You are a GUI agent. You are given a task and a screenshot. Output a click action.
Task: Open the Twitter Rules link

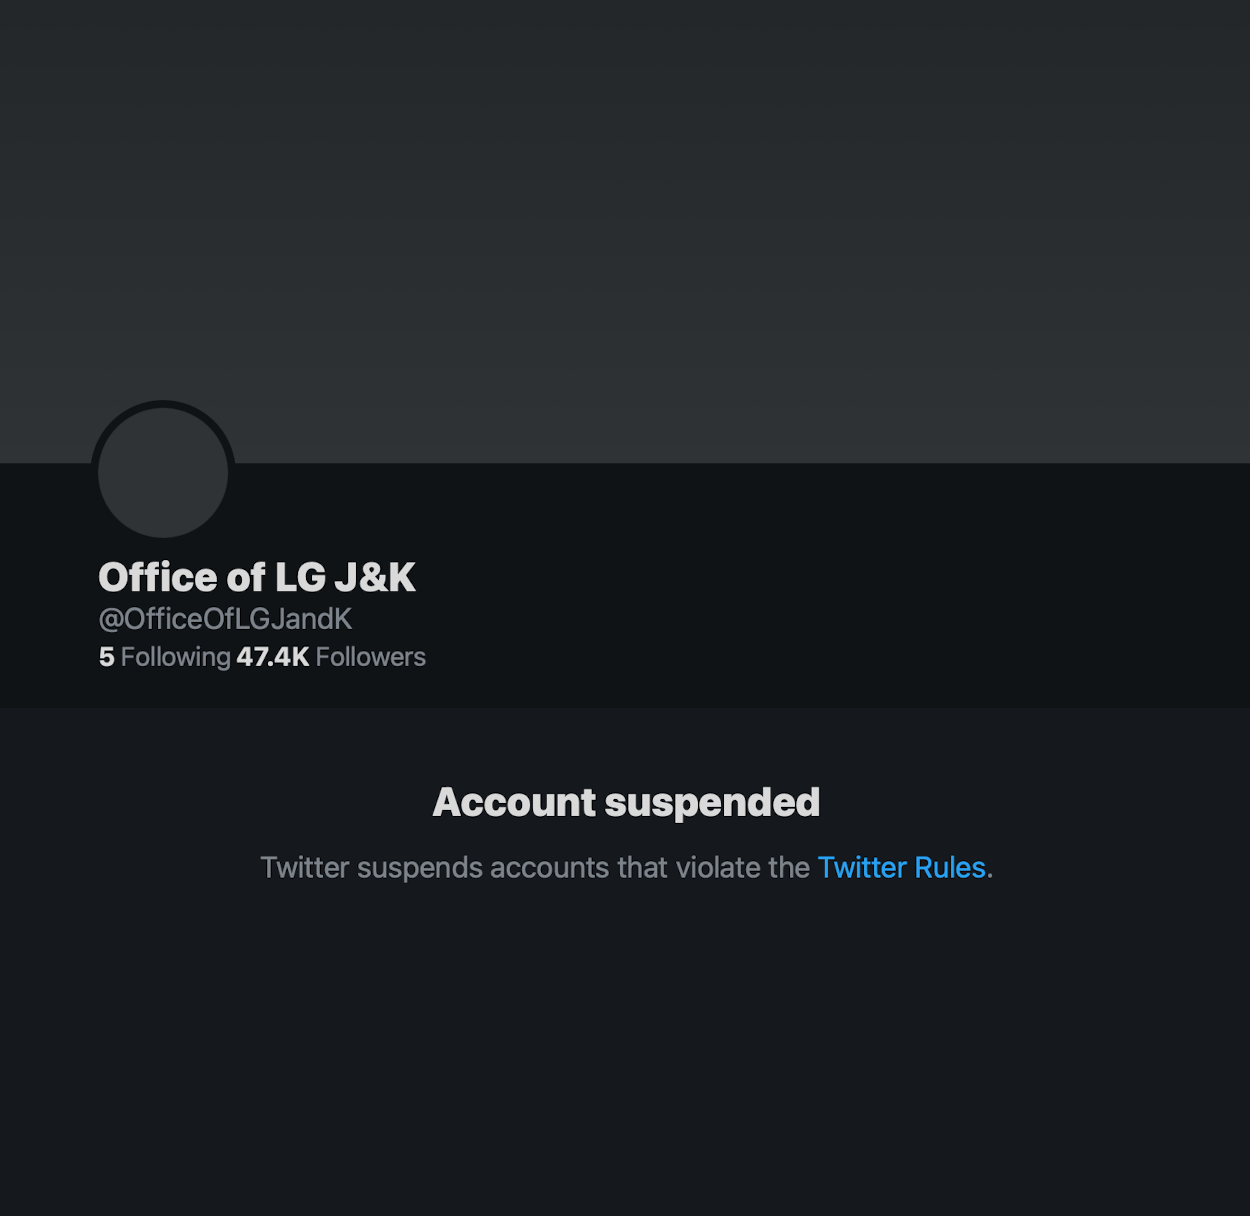point(901,867)
